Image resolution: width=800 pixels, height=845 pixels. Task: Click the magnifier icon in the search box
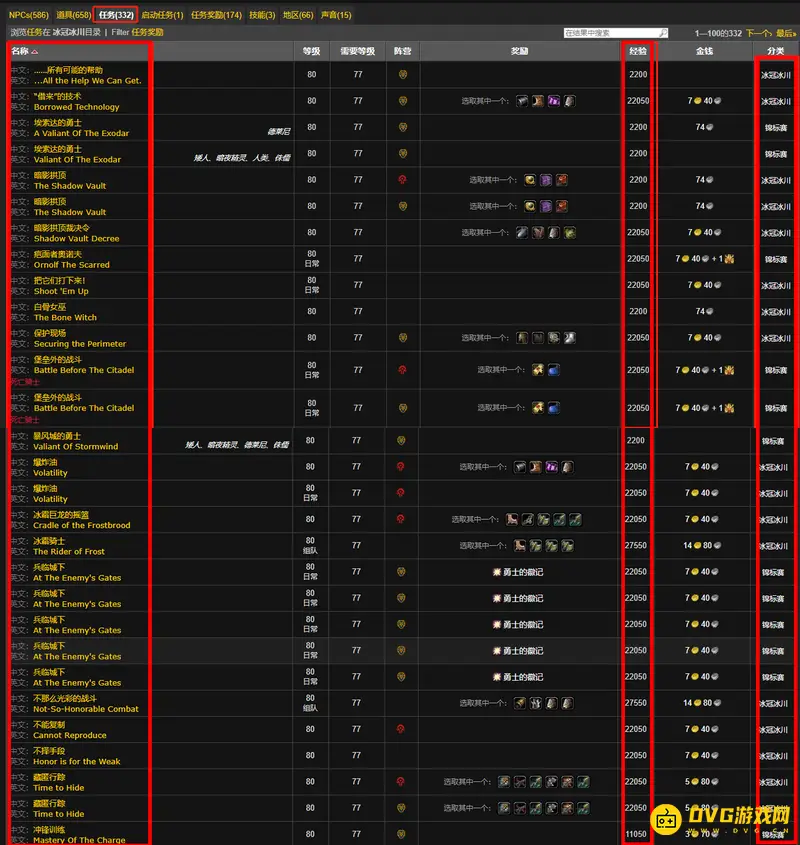(x=663, y=33)
